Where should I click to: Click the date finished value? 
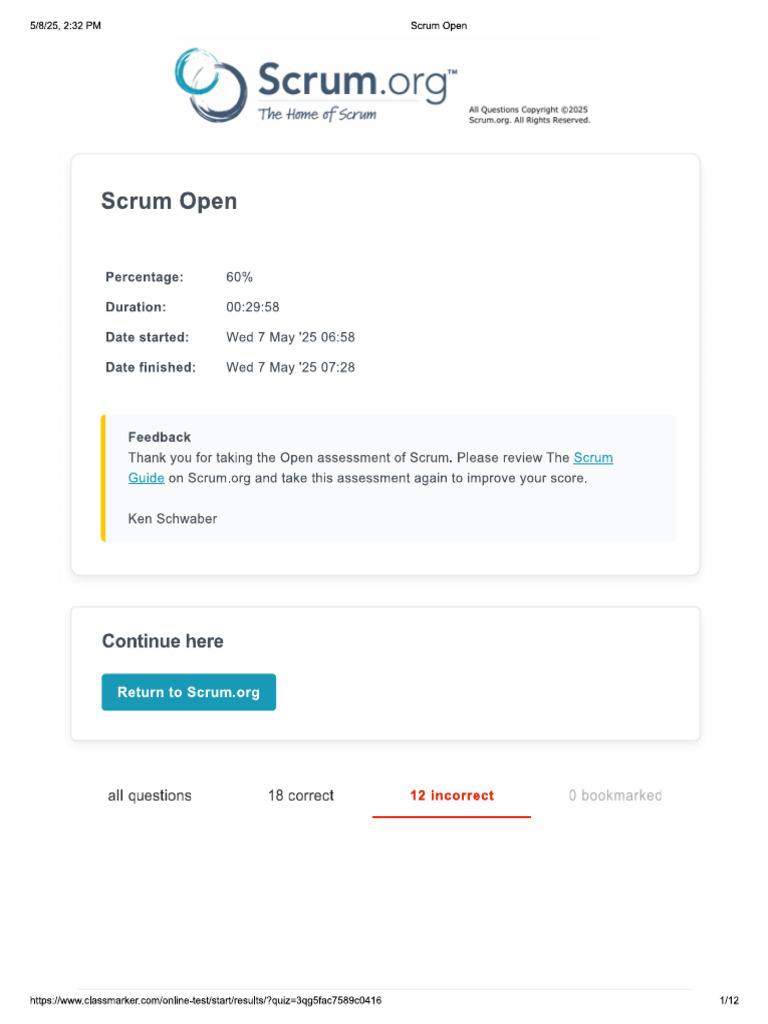[290, 367]
